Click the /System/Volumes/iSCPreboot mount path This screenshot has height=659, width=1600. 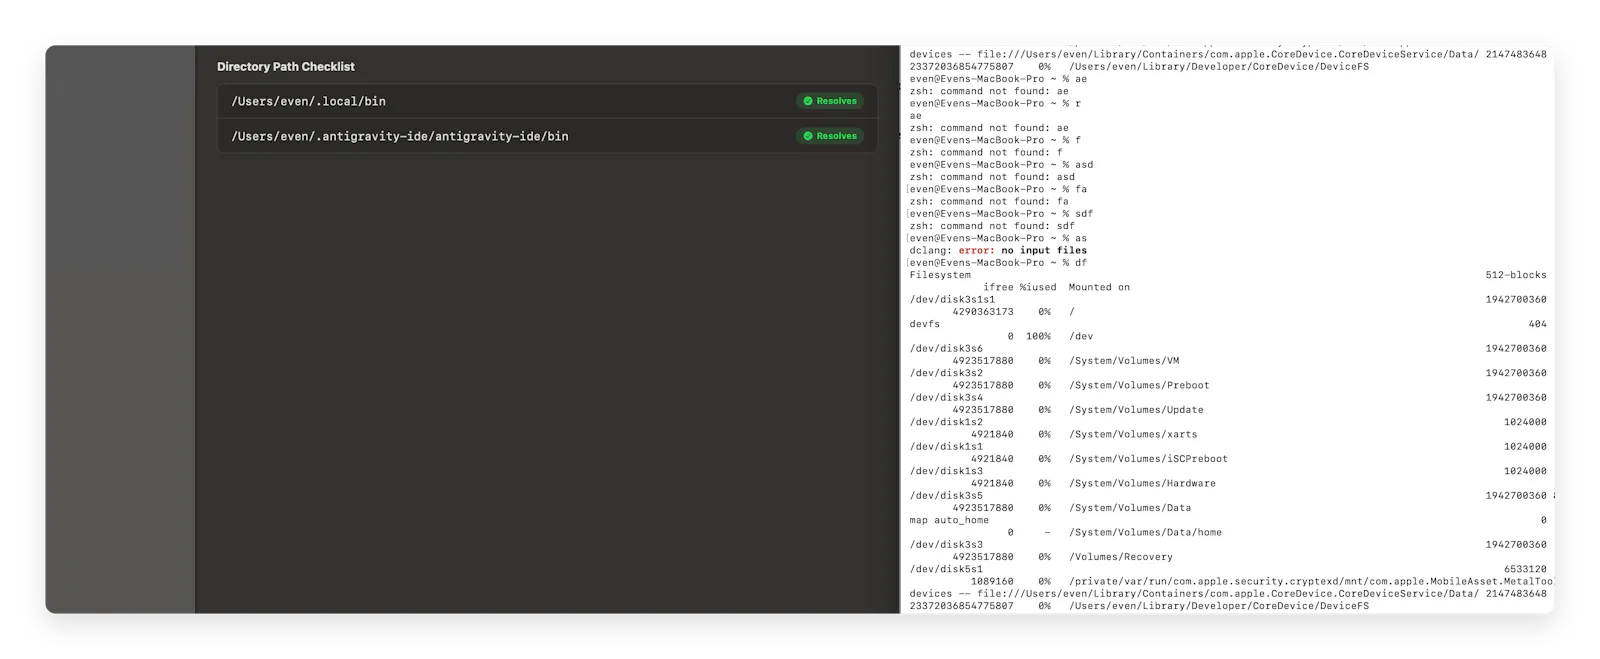click(x=1148, y=458)
